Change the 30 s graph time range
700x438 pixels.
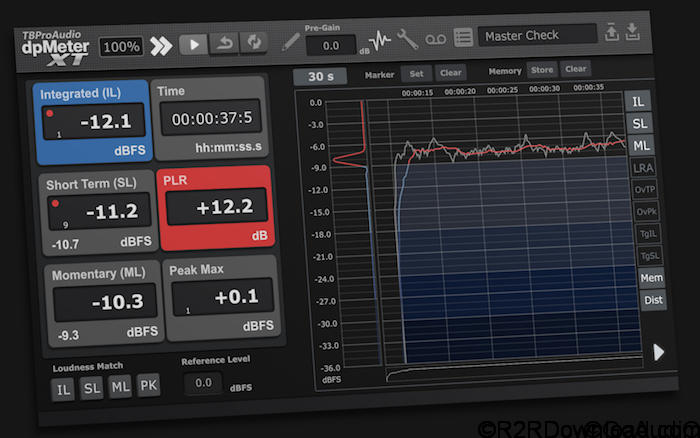(x=320, y=76)
